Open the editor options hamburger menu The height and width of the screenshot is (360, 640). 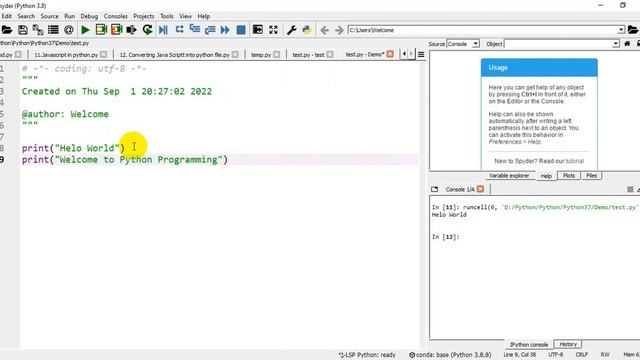(421, 54)
